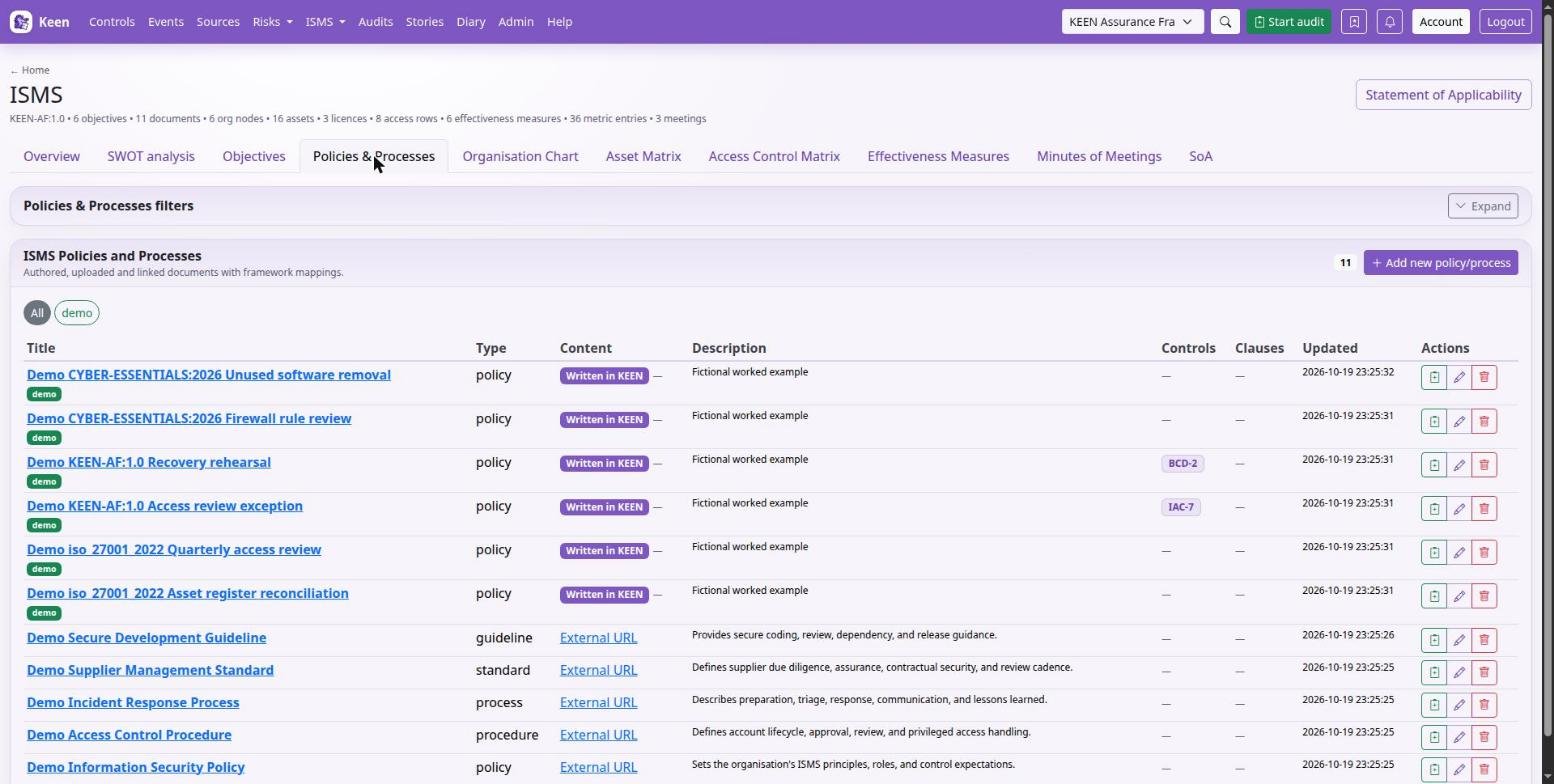The width and height of the screenshot is (1554, 784).
Task: Switch to the Effectiveness Measures tab
Action: (x=938, y=156)
